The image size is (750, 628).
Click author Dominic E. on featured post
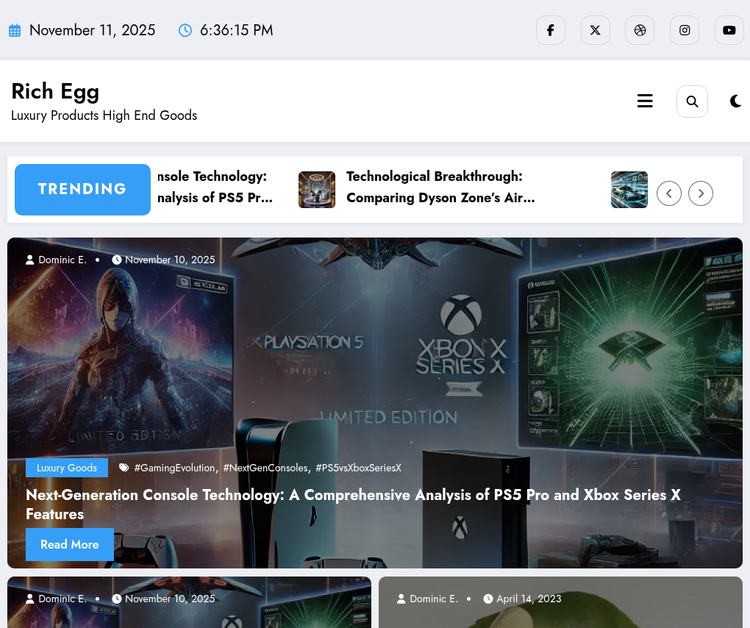click(x=61, y=260)
